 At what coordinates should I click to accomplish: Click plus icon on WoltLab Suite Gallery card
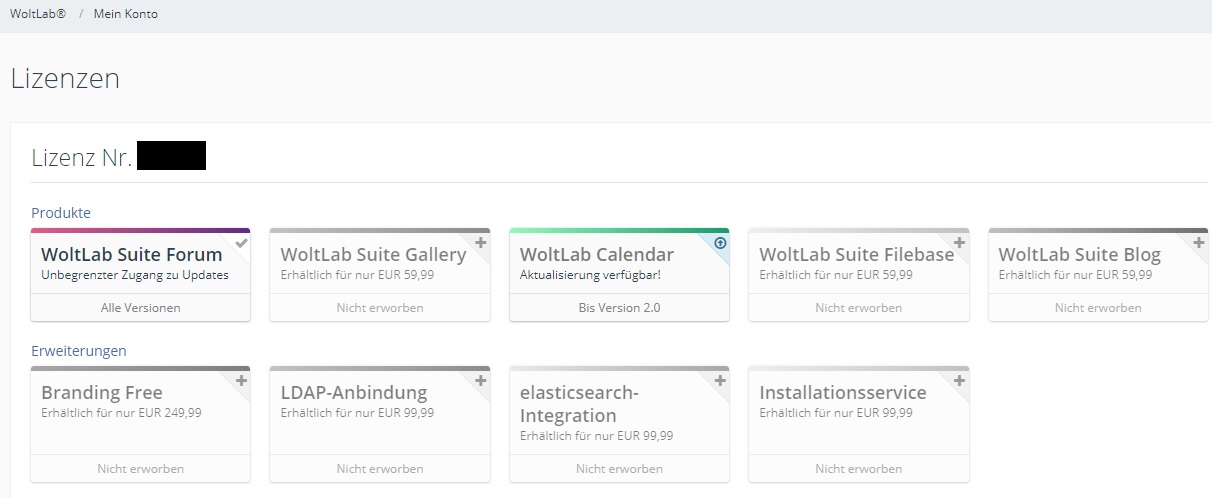(481, 242)
